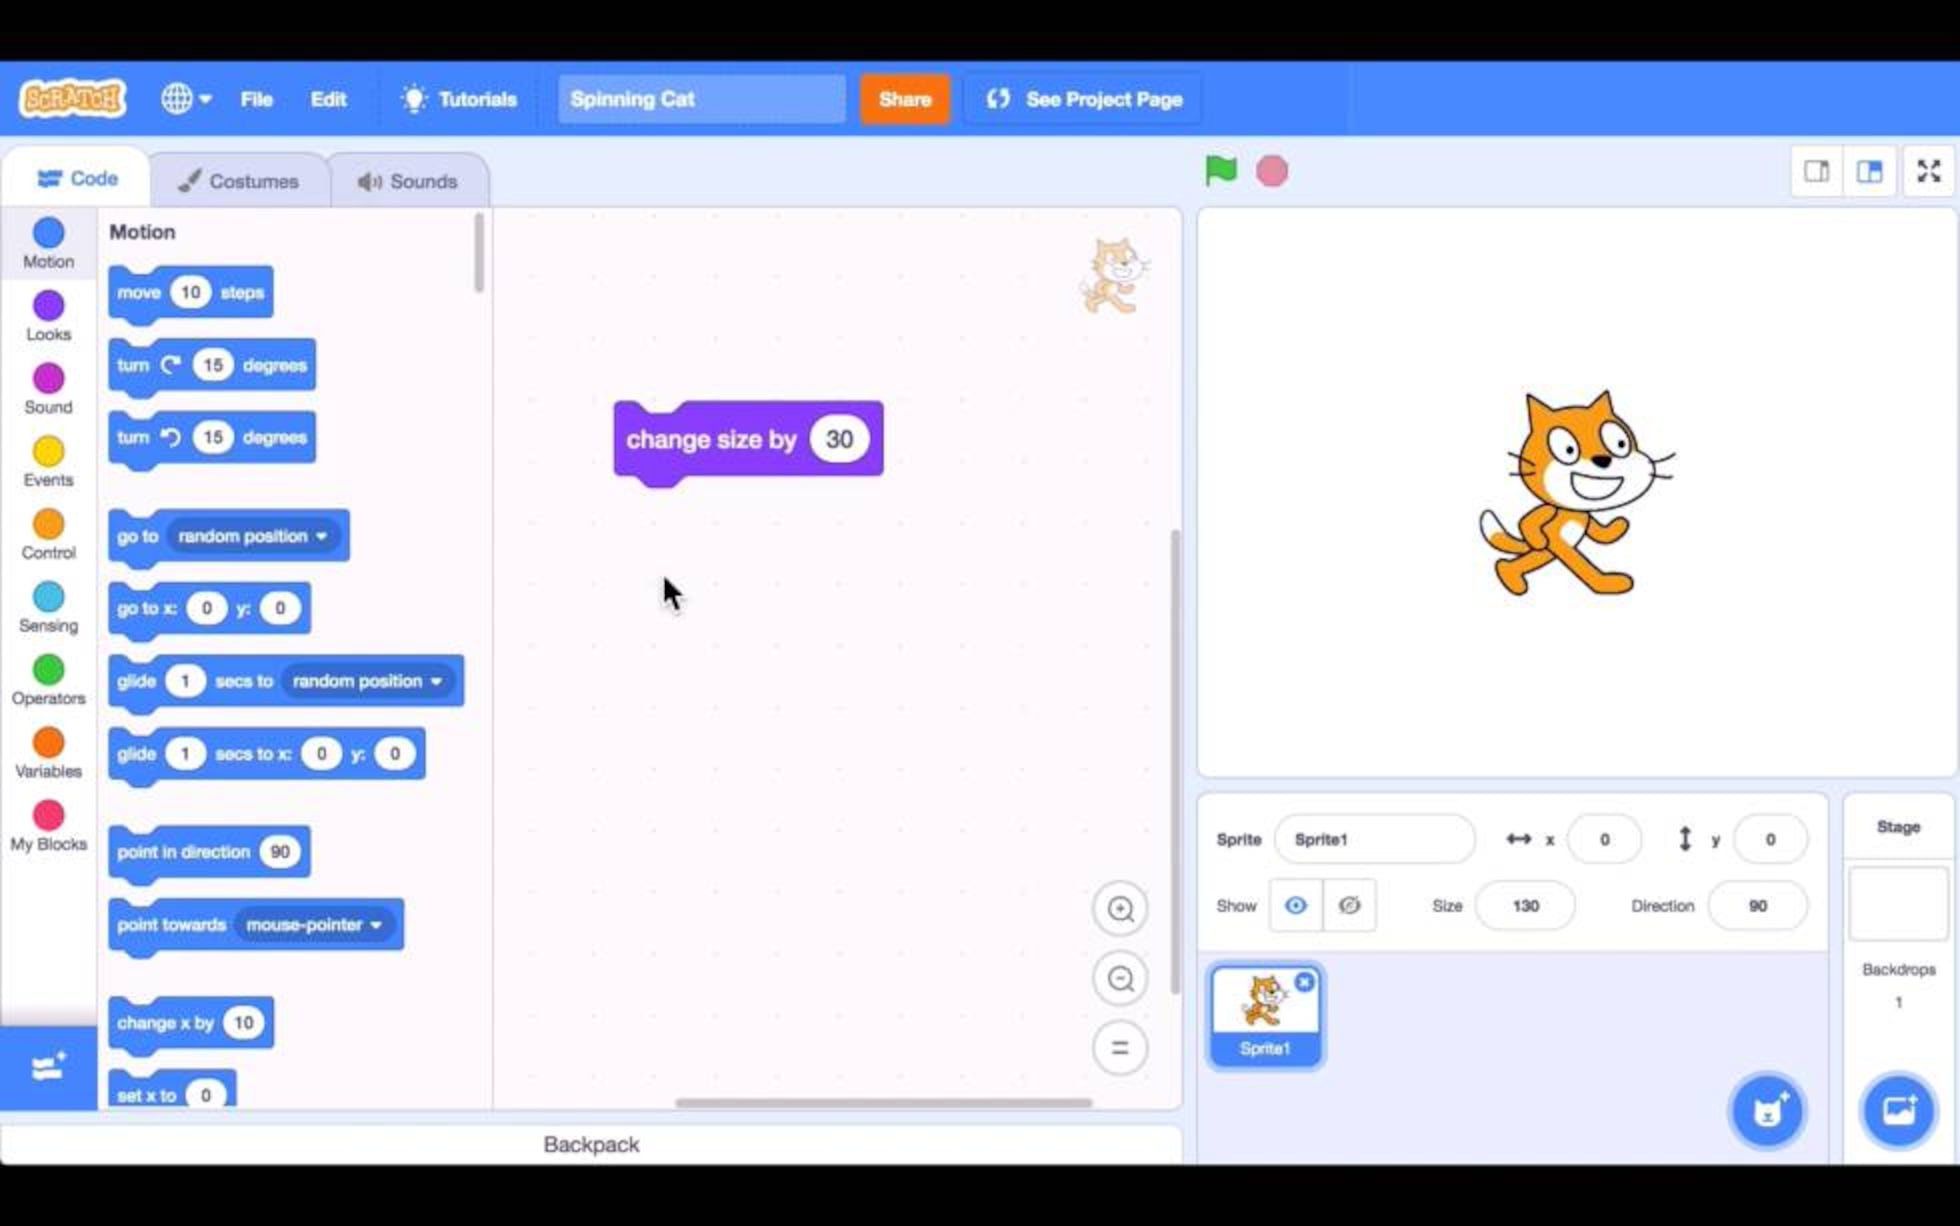Show the sprite with eye icon
The image size is (1960, 1226).
click(x=1295, y=905)
